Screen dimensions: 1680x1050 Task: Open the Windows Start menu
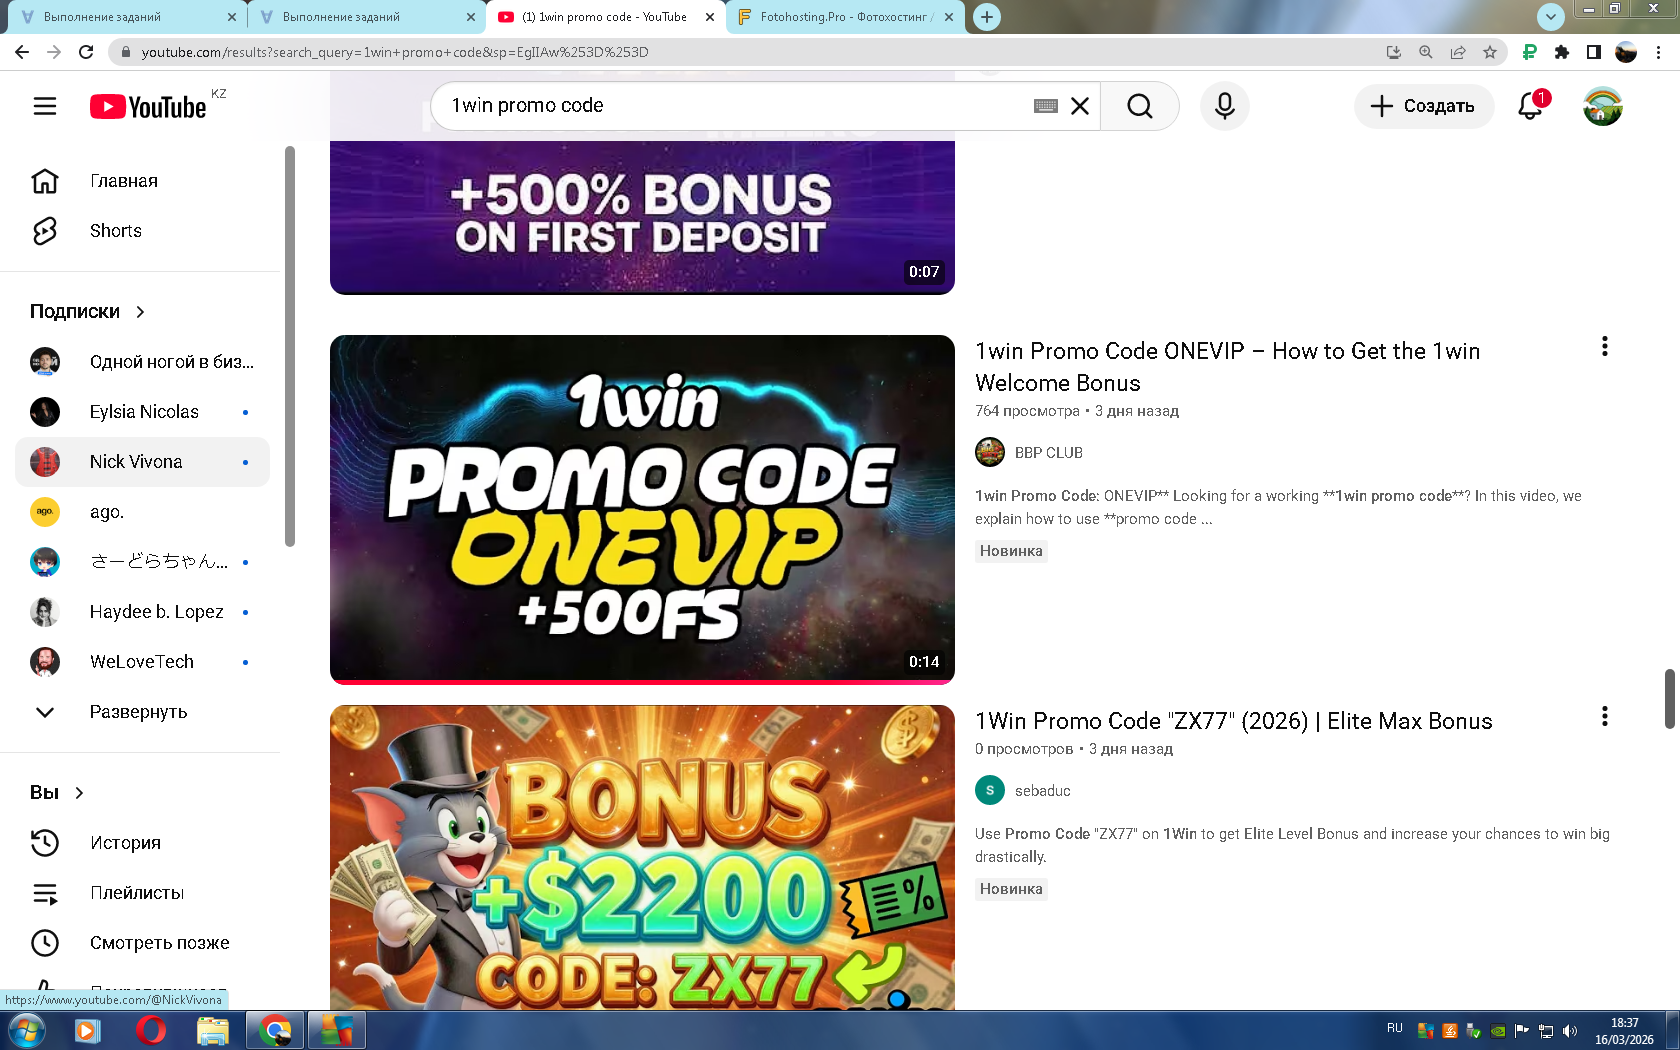tap(26, 1030)
